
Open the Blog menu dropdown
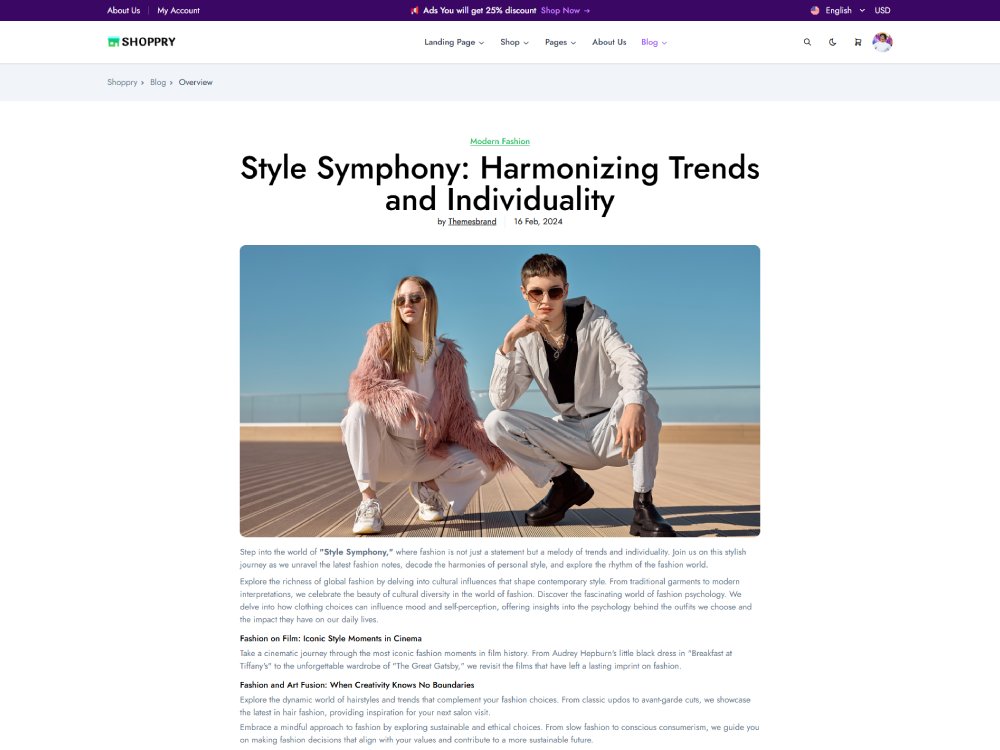pos(654,42)
